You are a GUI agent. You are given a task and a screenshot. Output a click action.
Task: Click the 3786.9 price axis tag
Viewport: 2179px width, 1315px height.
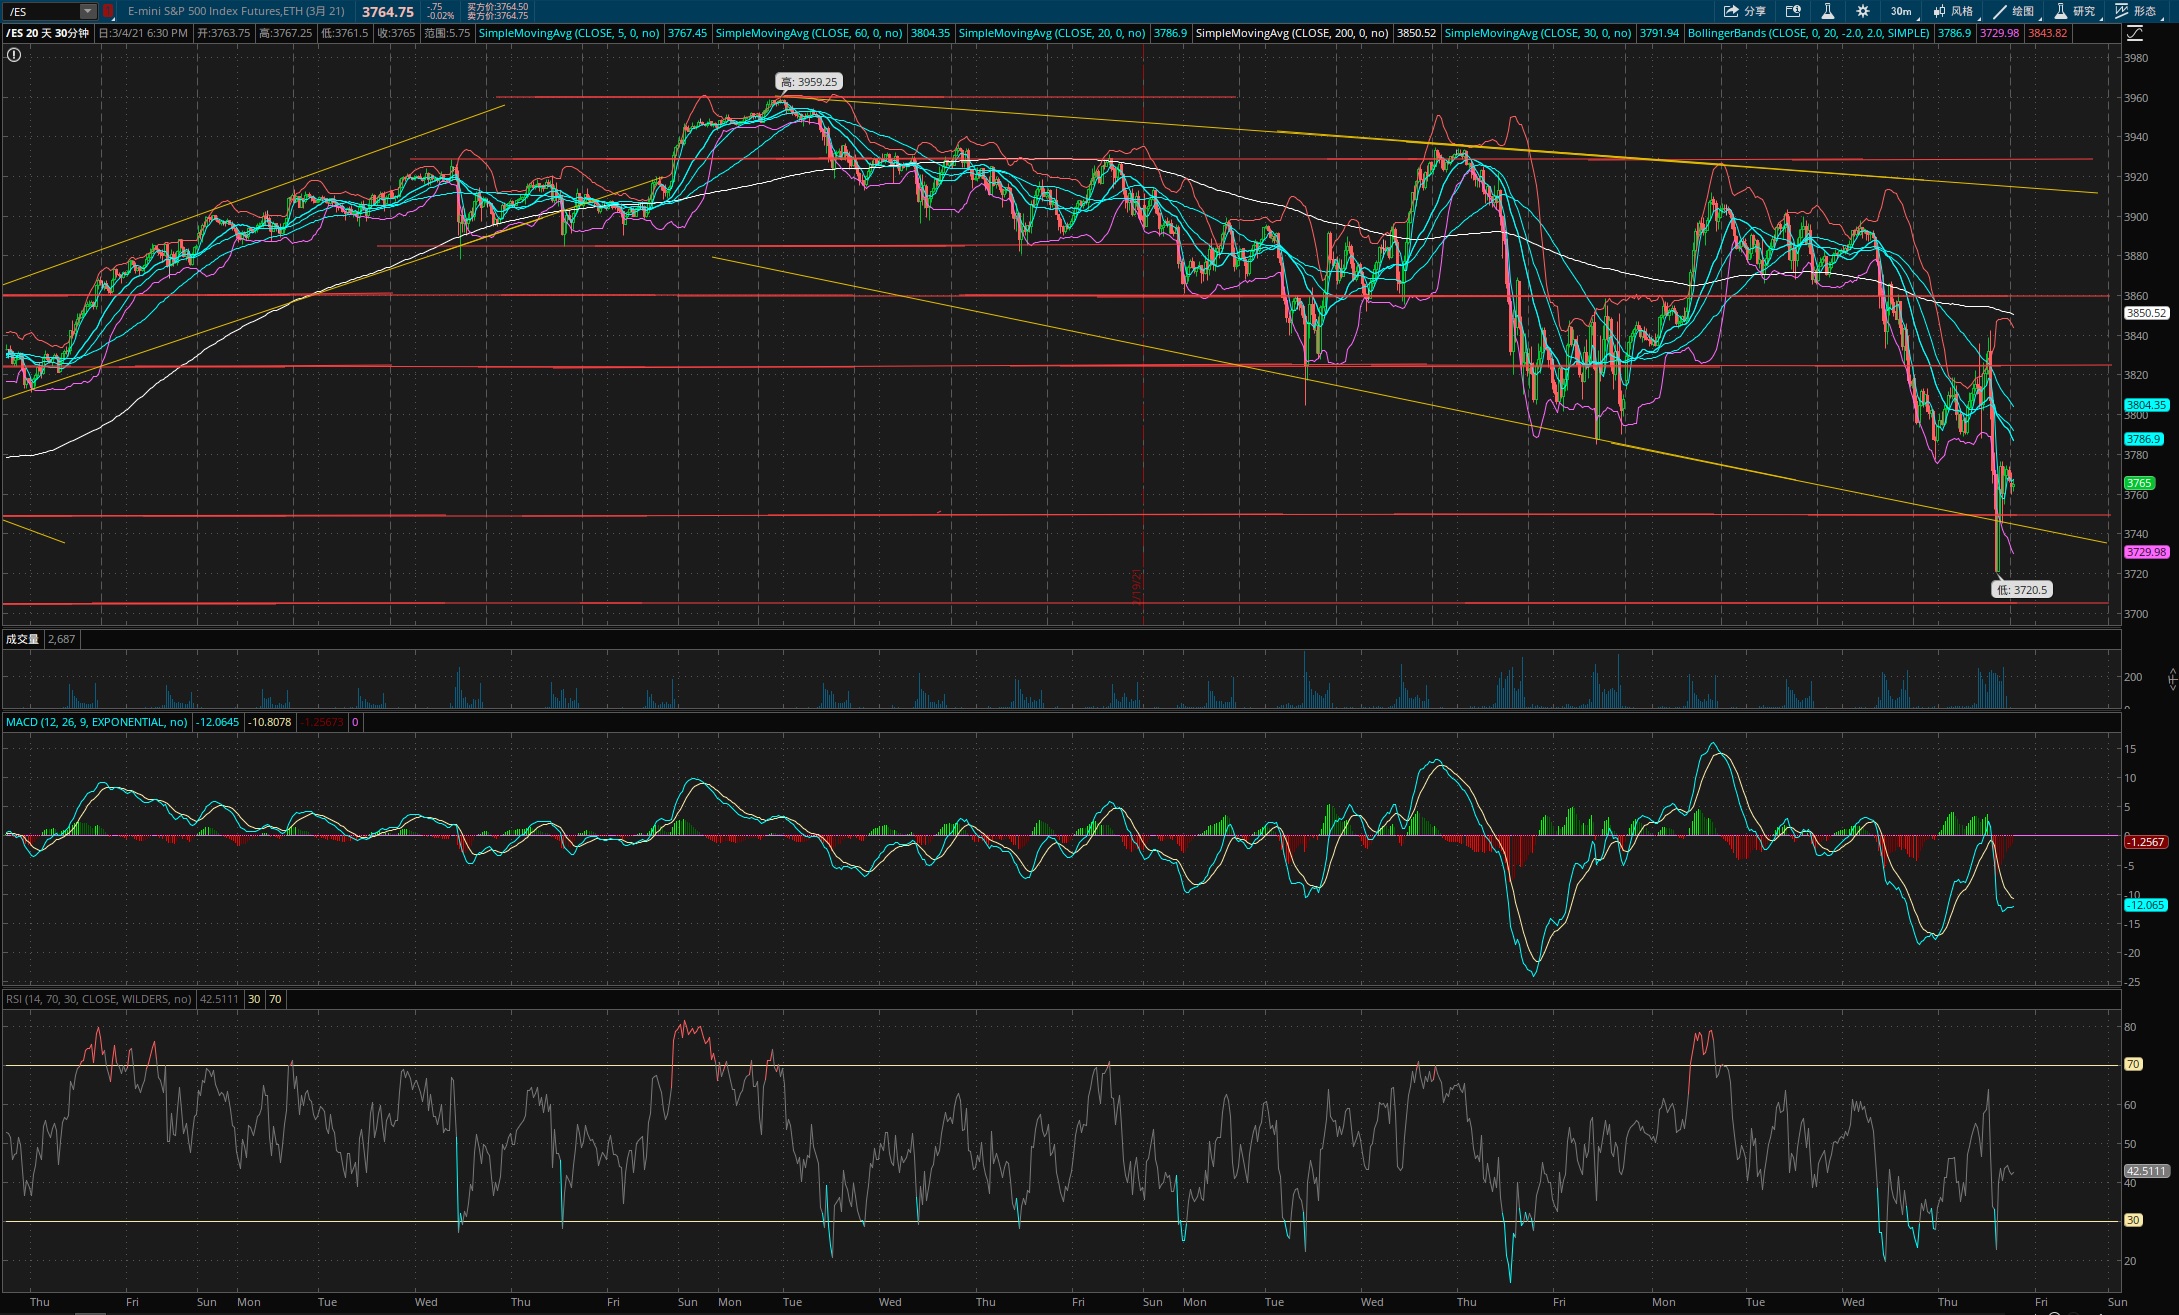(x=2143, y=439)
